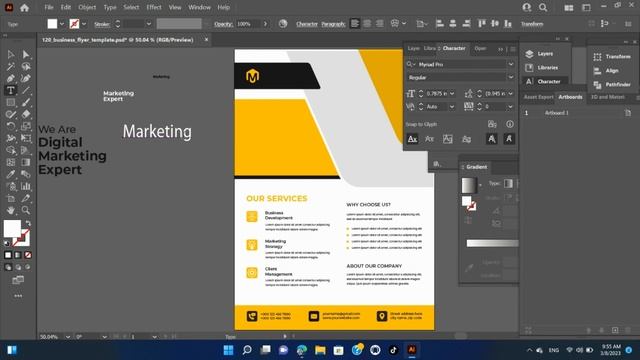This screenshot has width=640, height=360.
Task: Select the Curvature tool
Action: pyautogui.click(x=26, y=78)
